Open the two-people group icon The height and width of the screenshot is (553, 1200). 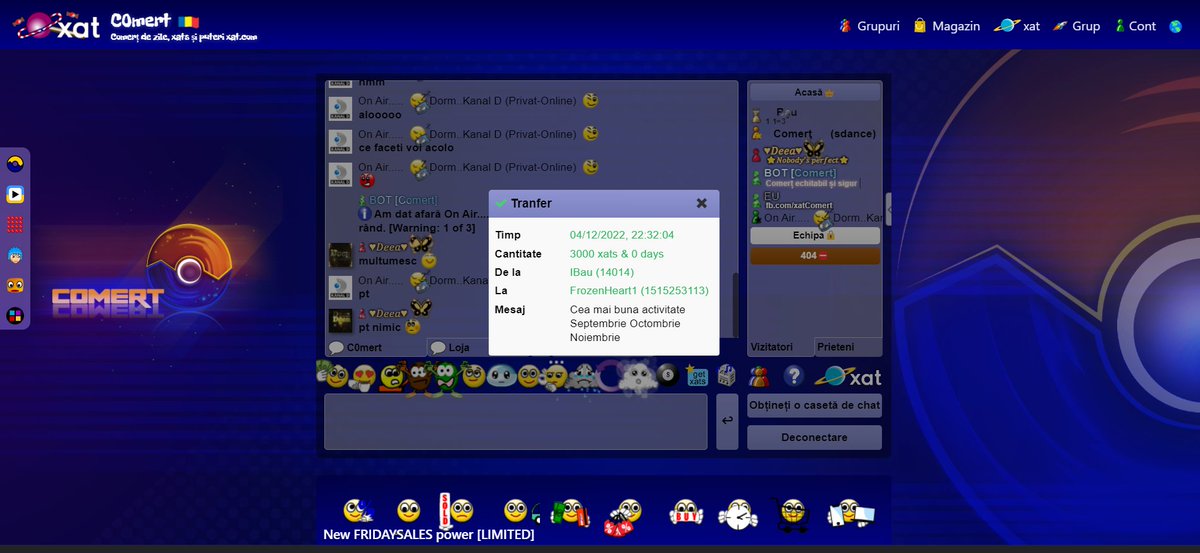(760, 376)
